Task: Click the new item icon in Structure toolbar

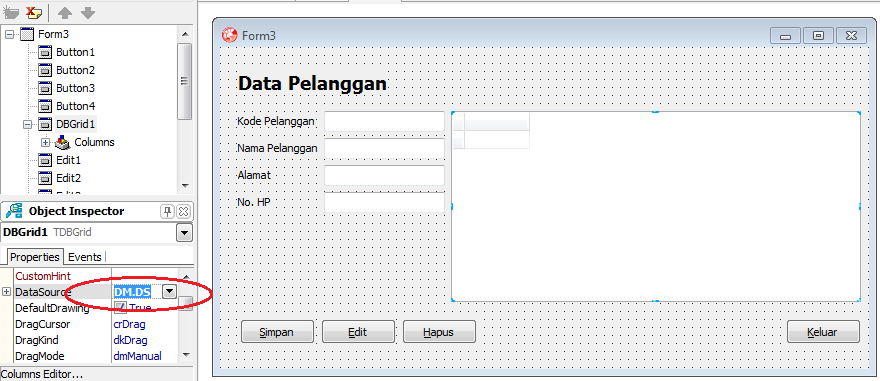Action: point(11,12)
